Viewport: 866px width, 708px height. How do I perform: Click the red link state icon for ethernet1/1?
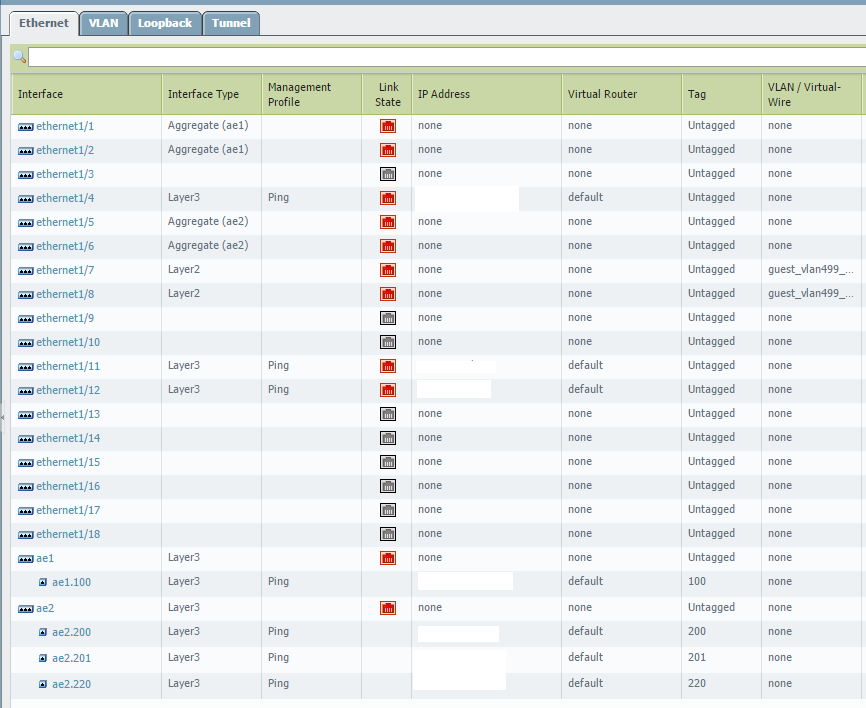[x=388, y=126]
